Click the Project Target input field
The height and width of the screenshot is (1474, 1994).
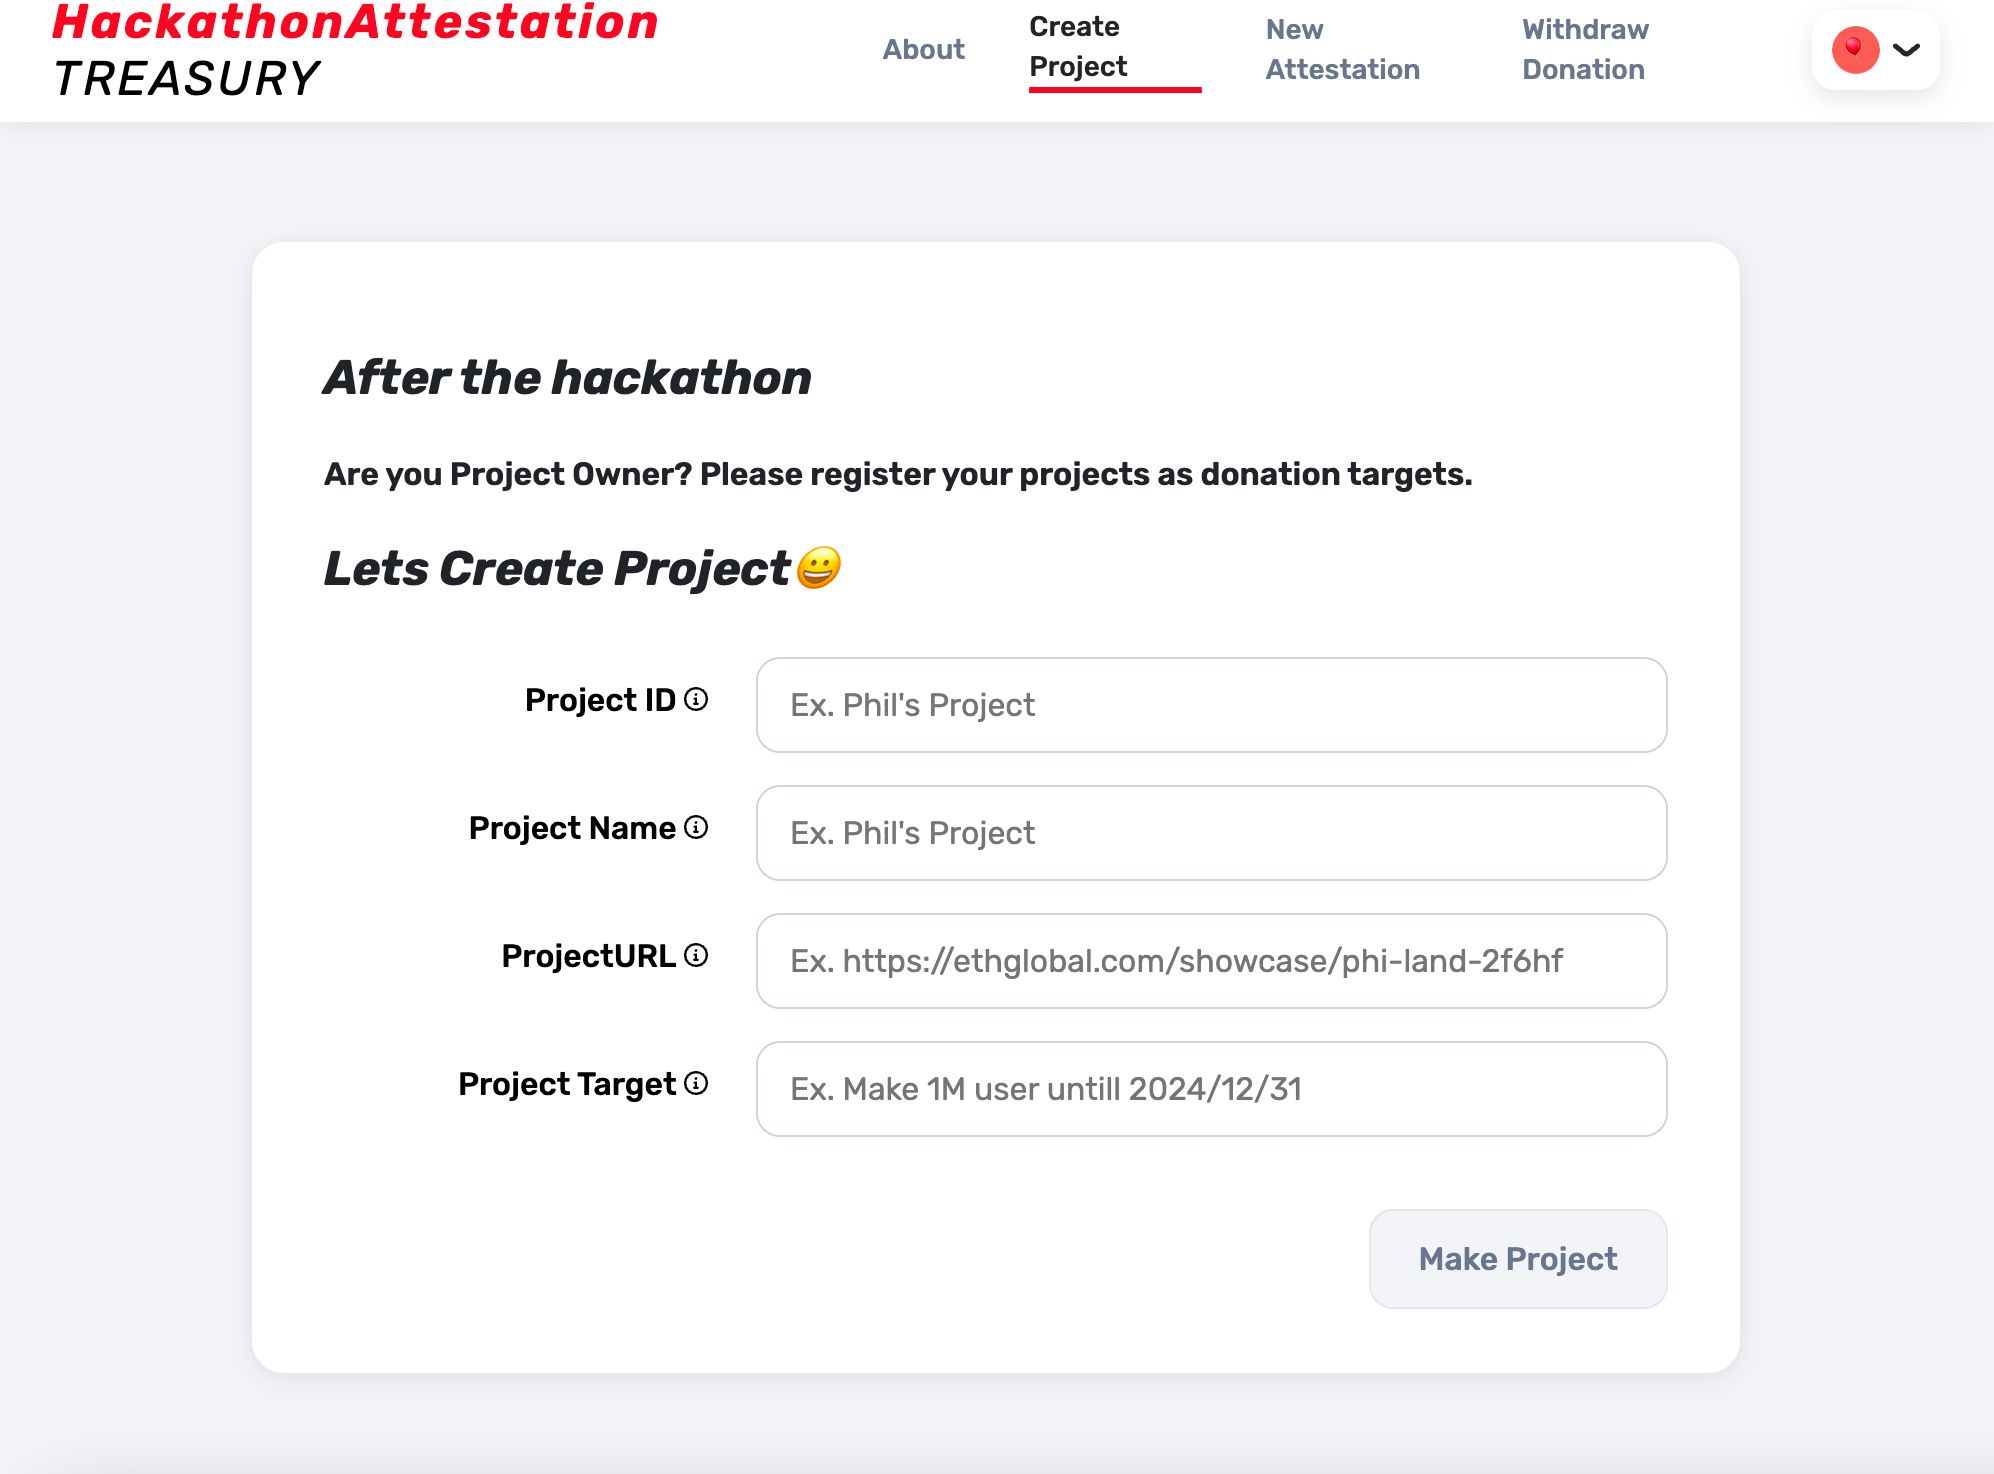coord(1211,1088)
